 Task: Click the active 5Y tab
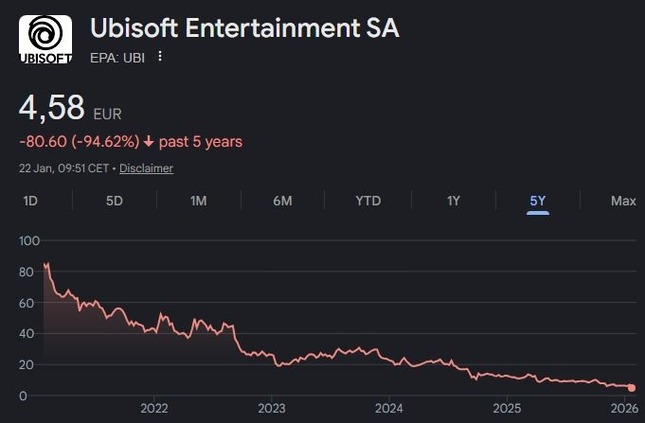coord(538,201)
